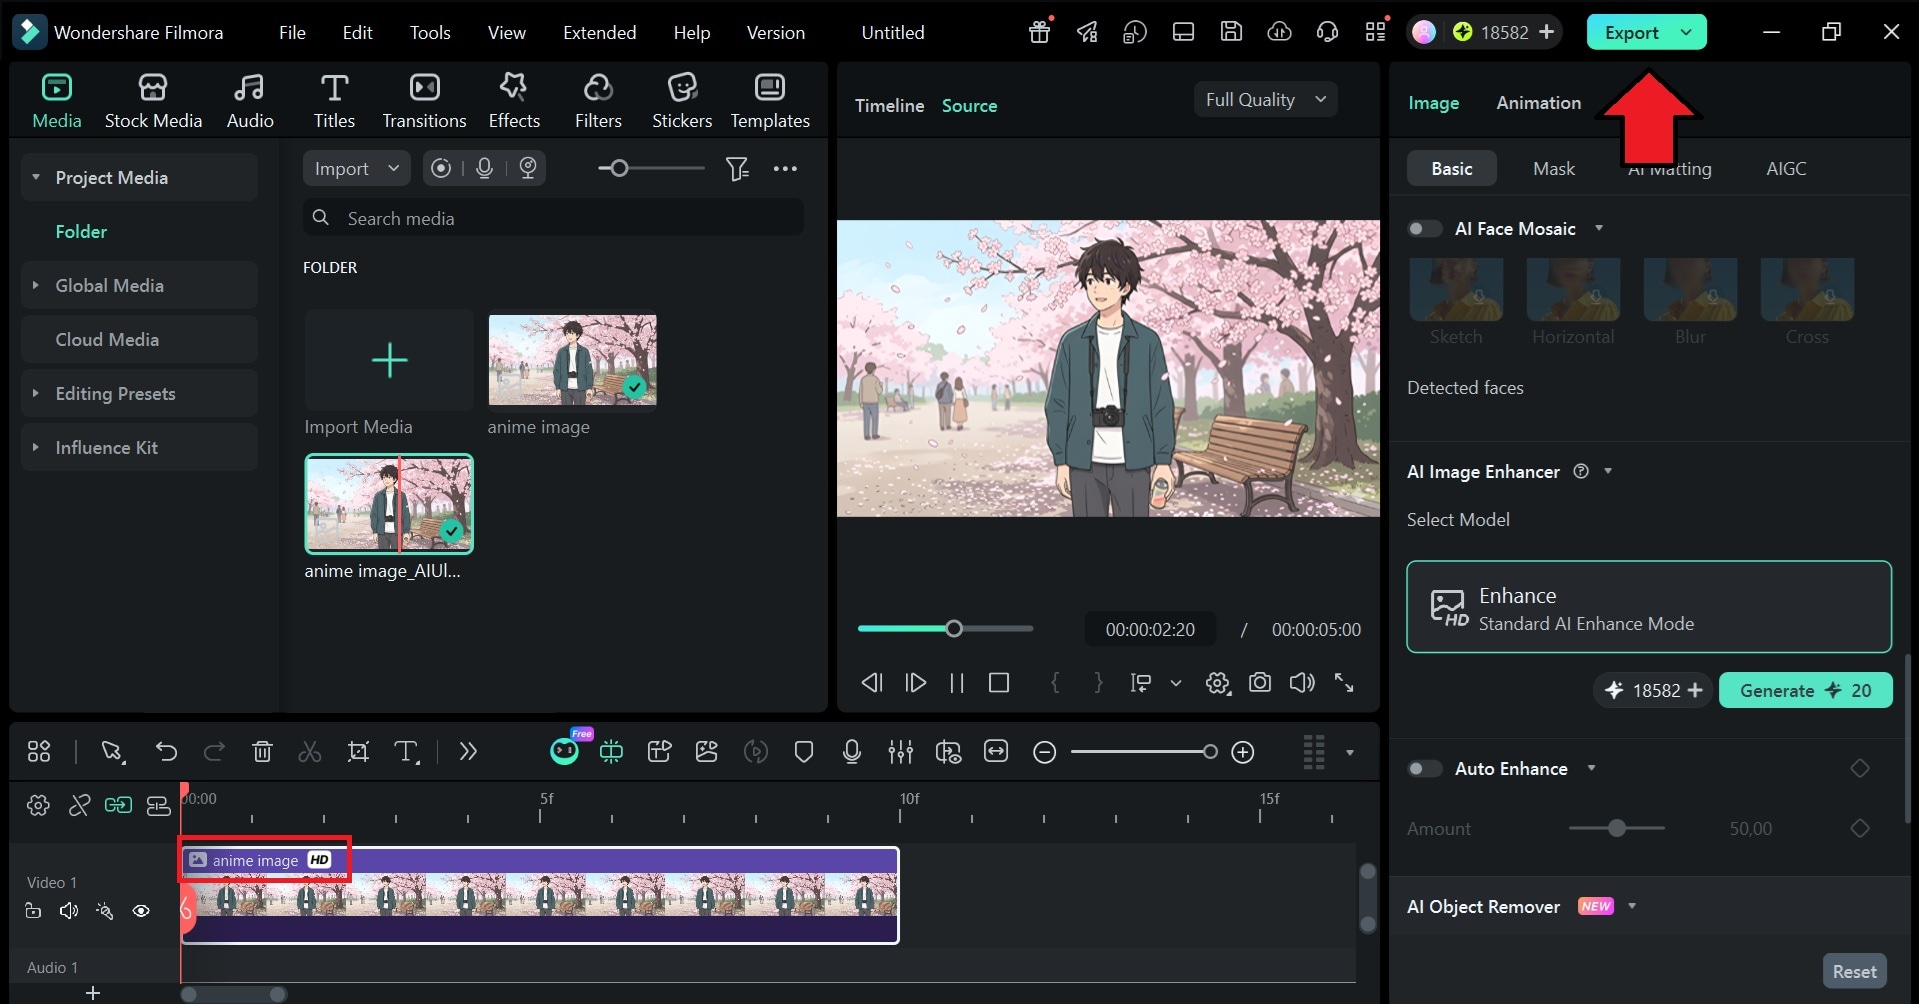
Task: Collapse the AI Image Enhancer section
Action: click(x=1608, y=471)
